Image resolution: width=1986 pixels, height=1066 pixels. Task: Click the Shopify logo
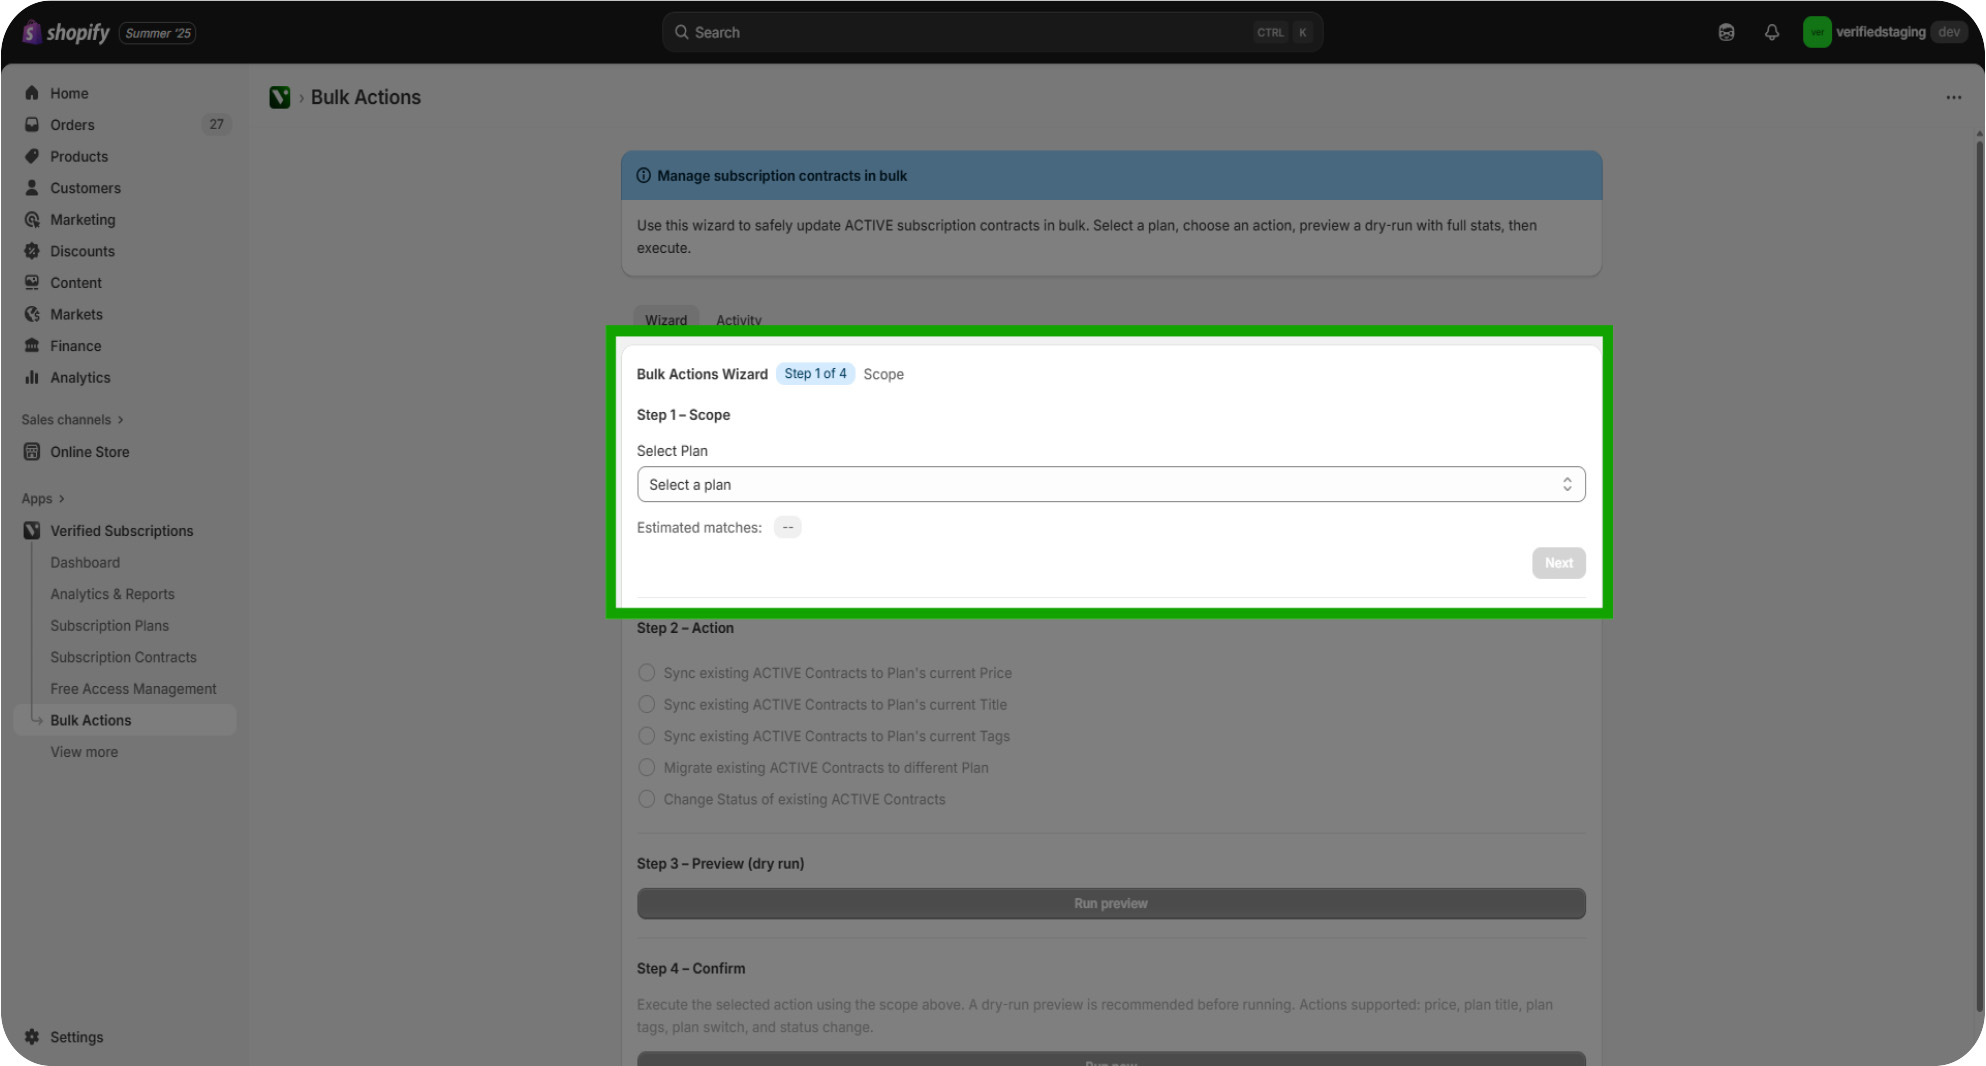pyautogui.click(x=66, y=32)
